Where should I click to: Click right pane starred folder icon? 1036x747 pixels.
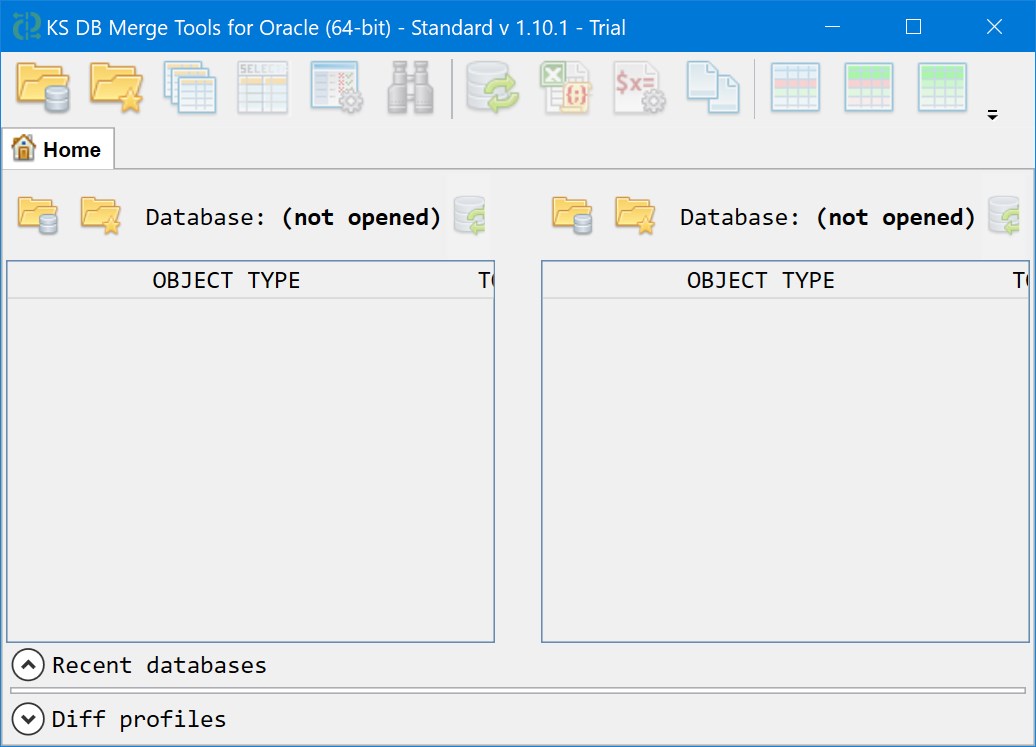click(x=635, y=215)
